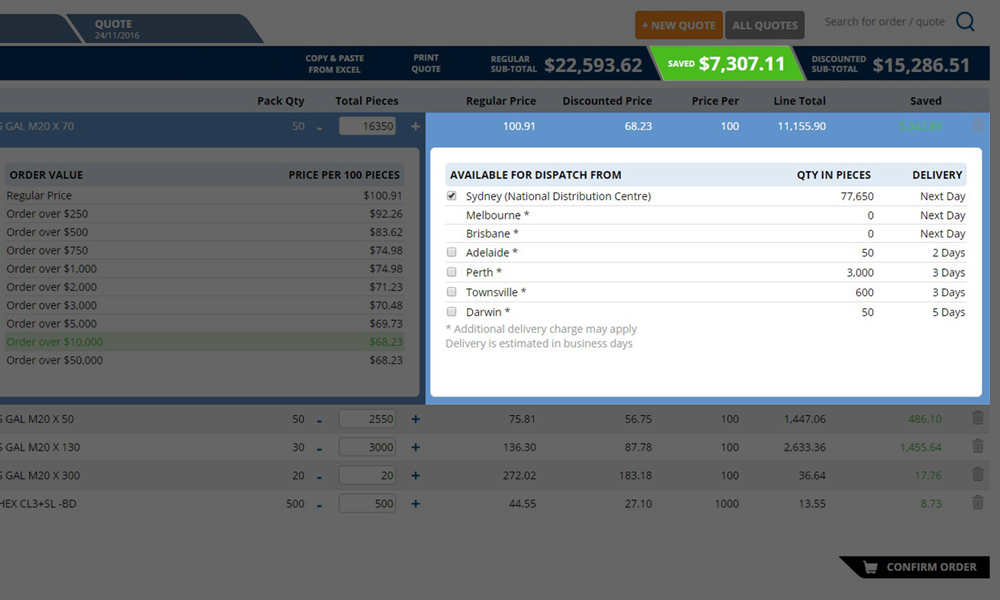Remove the GAL M20 X 300 row
The width and height of the screenshot is (1000, 600).
978,475
